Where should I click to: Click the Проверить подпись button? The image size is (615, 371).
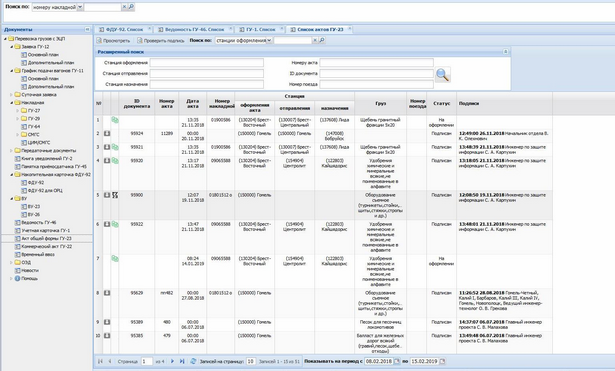tap(160, 40)
